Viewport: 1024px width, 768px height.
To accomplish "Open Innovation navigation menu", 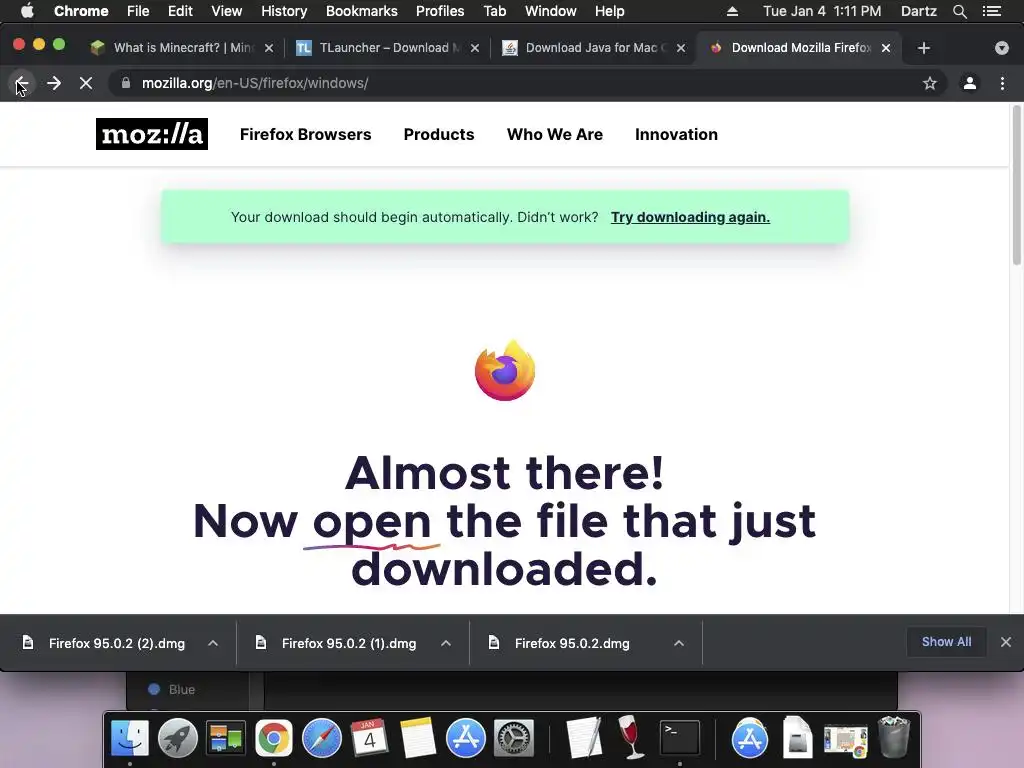I will (676, 134).
